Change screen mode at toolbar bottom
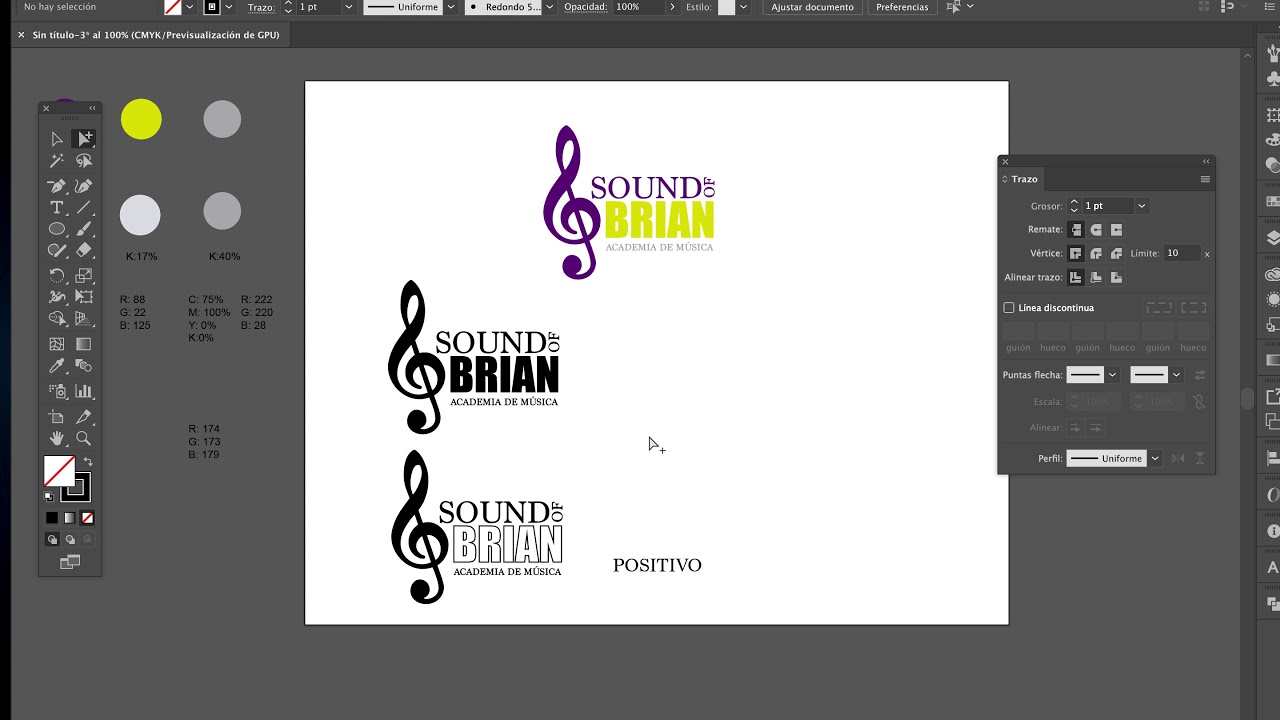The width and height of the screenshot is (1280, 720). [x=70, y=563]
